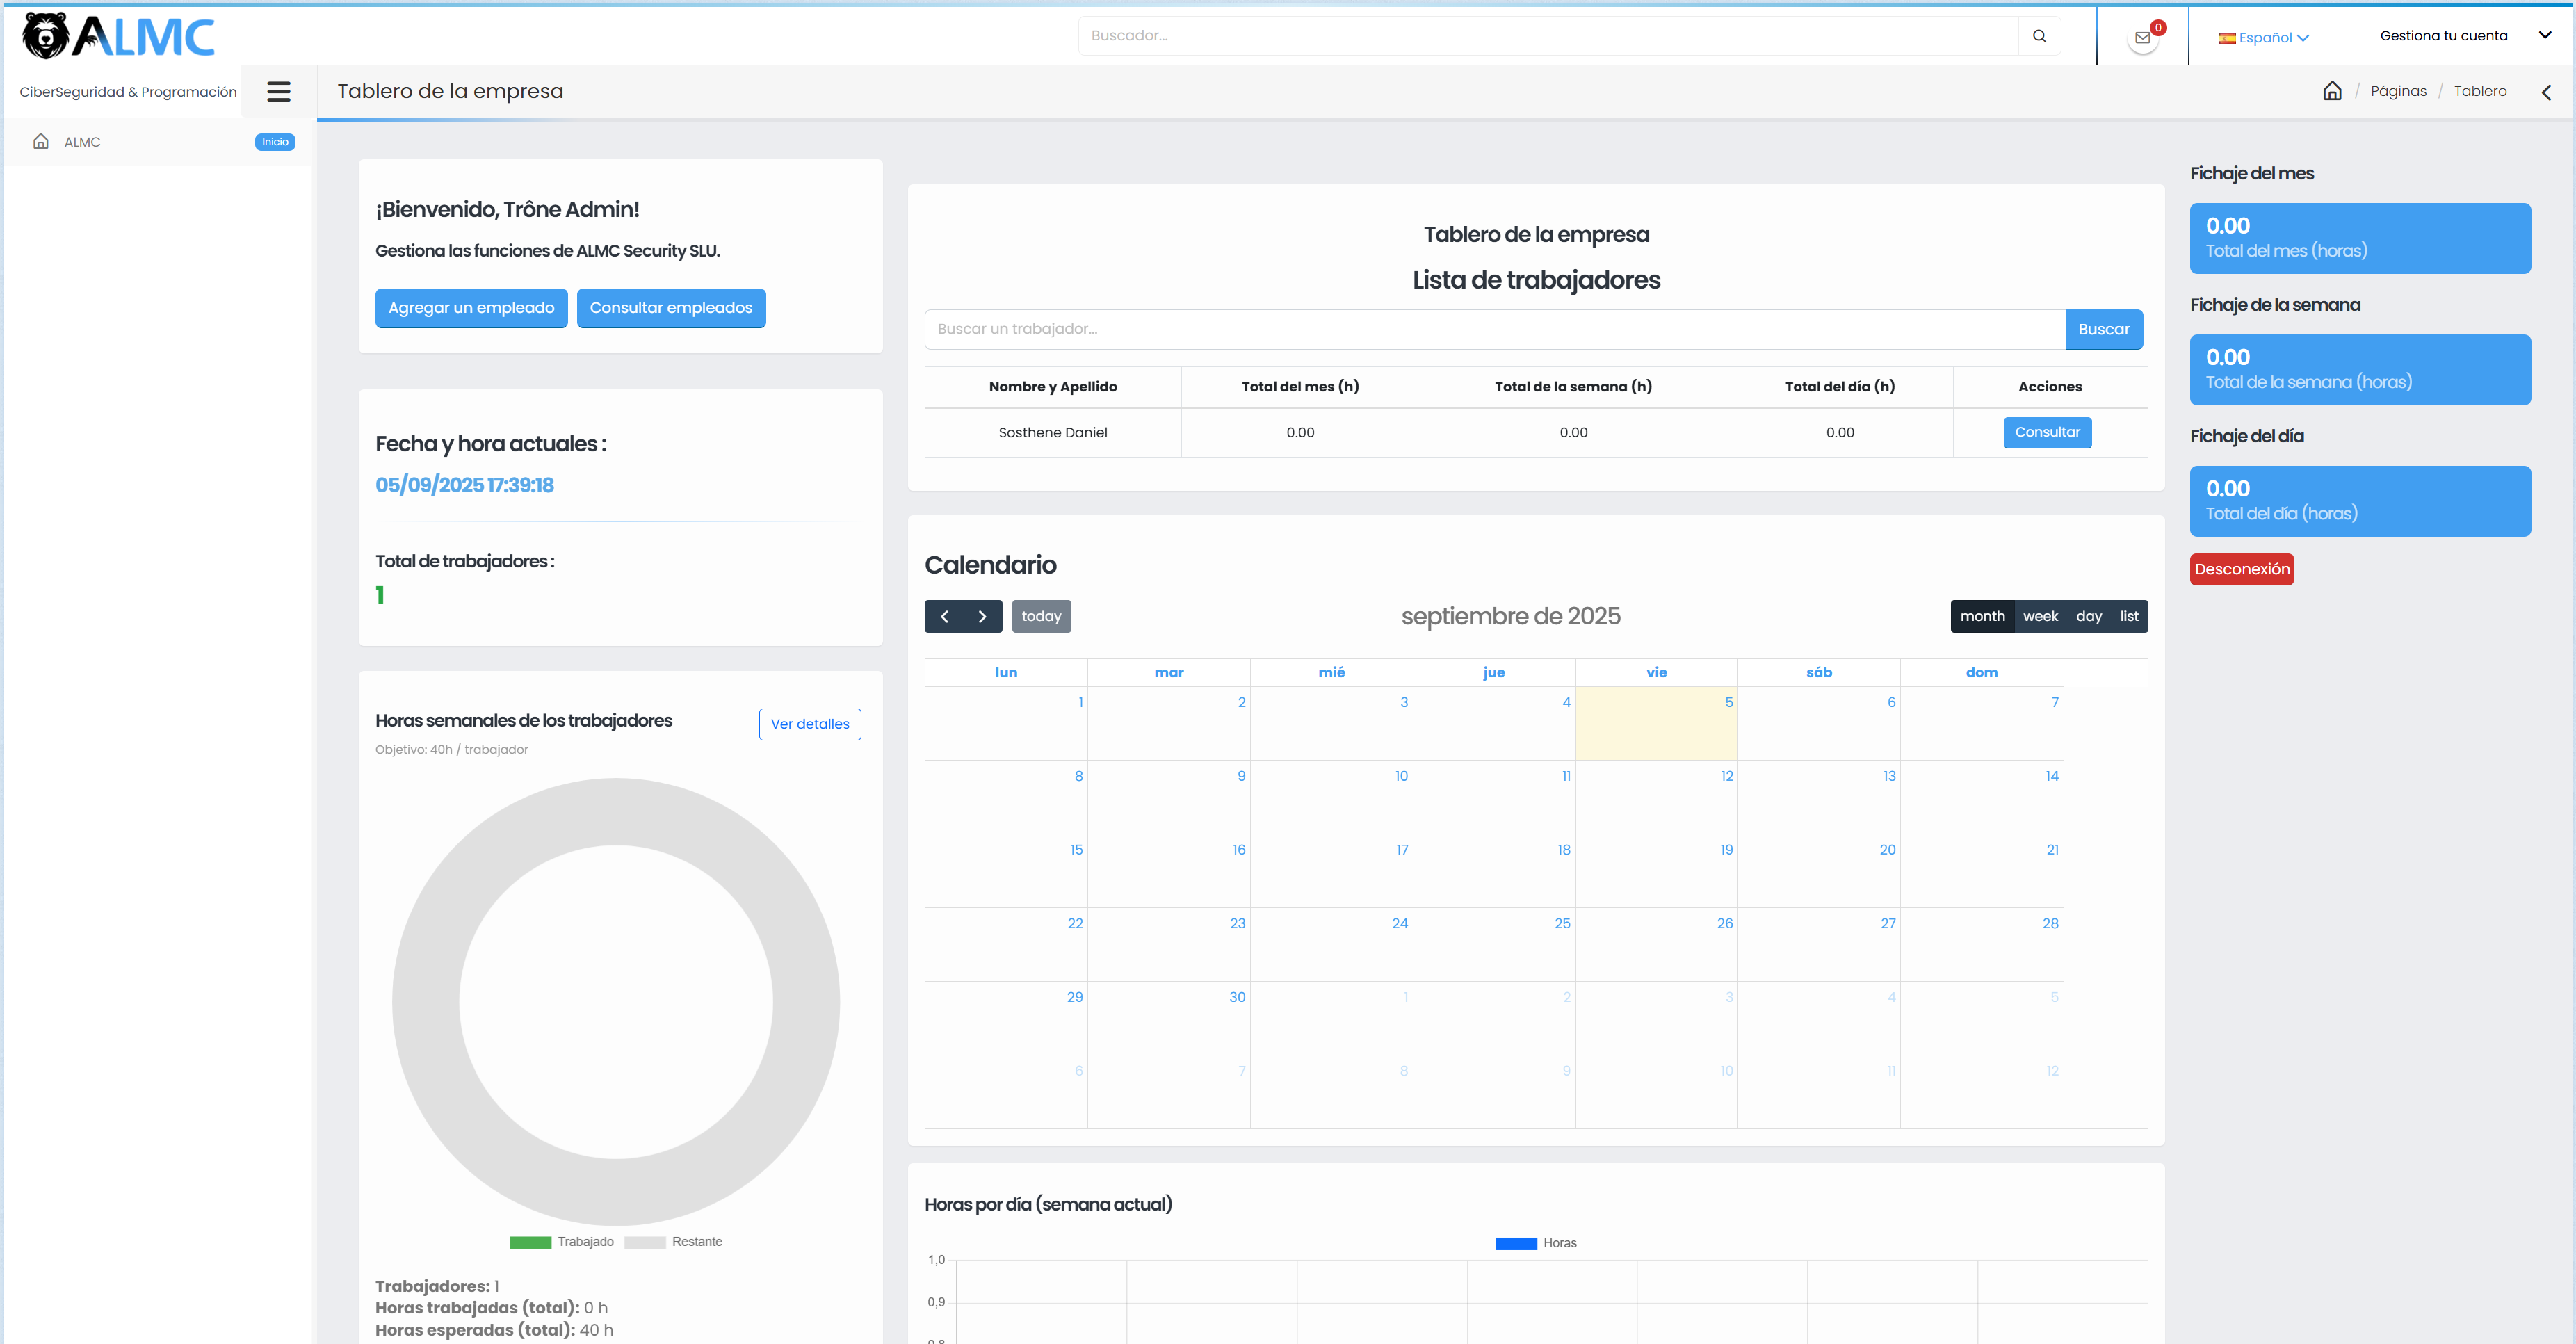
Task: Collapse the right panel with the chevron
Action: coord(2546,92)
